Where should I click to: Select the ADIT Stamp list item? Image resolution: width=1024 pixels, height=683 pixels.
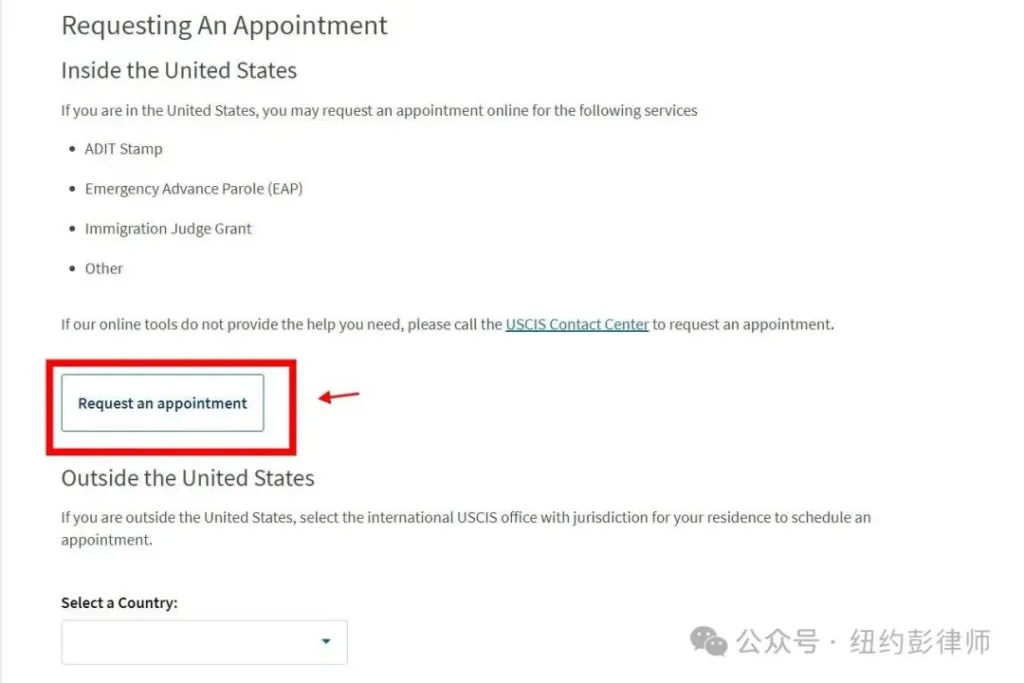pyautogui.click(x=123, y=149)
